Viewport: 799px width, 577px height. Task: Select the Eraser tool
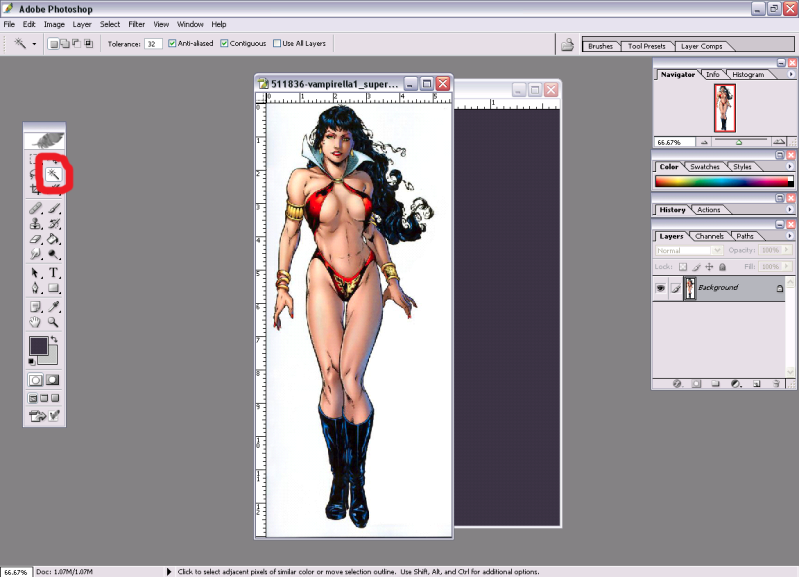[35, 239]
